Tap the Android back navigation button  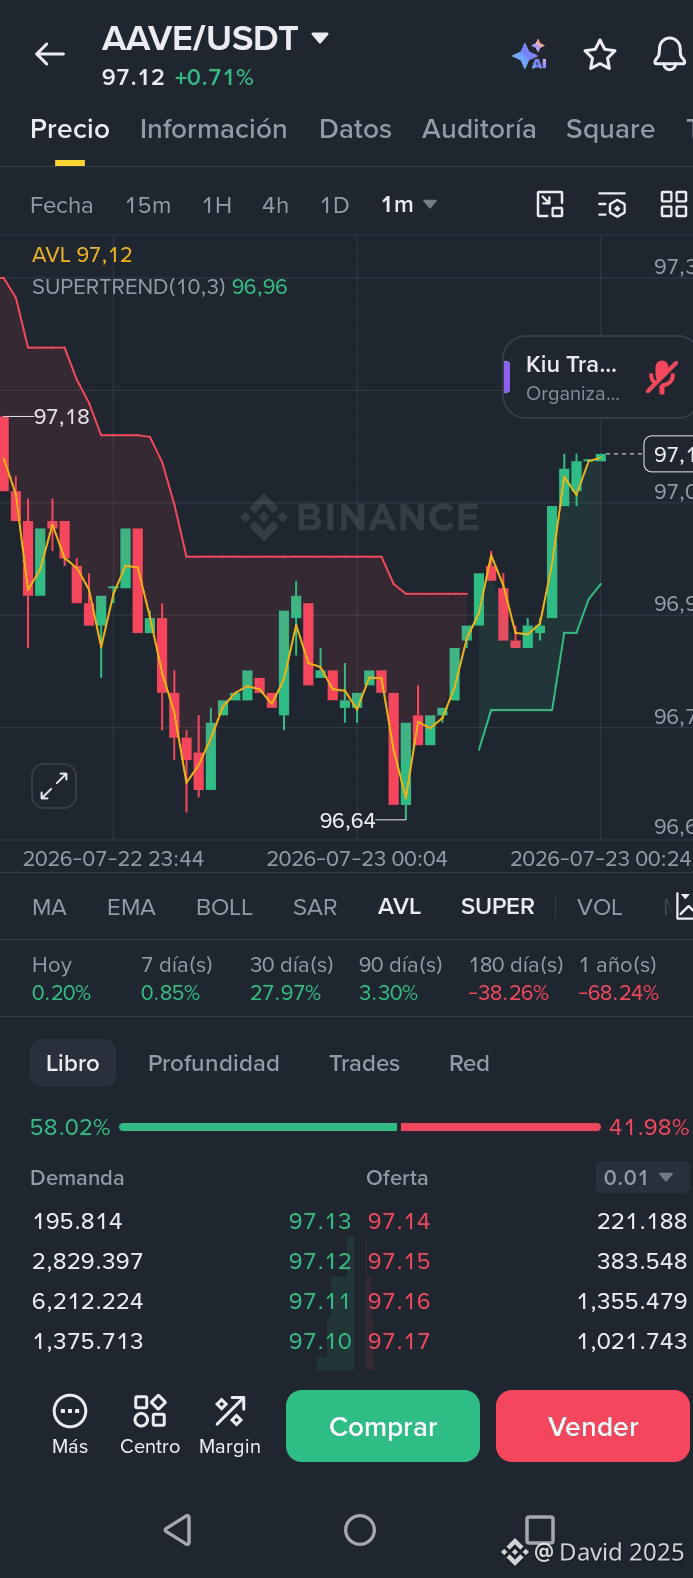pos(178,1530)
